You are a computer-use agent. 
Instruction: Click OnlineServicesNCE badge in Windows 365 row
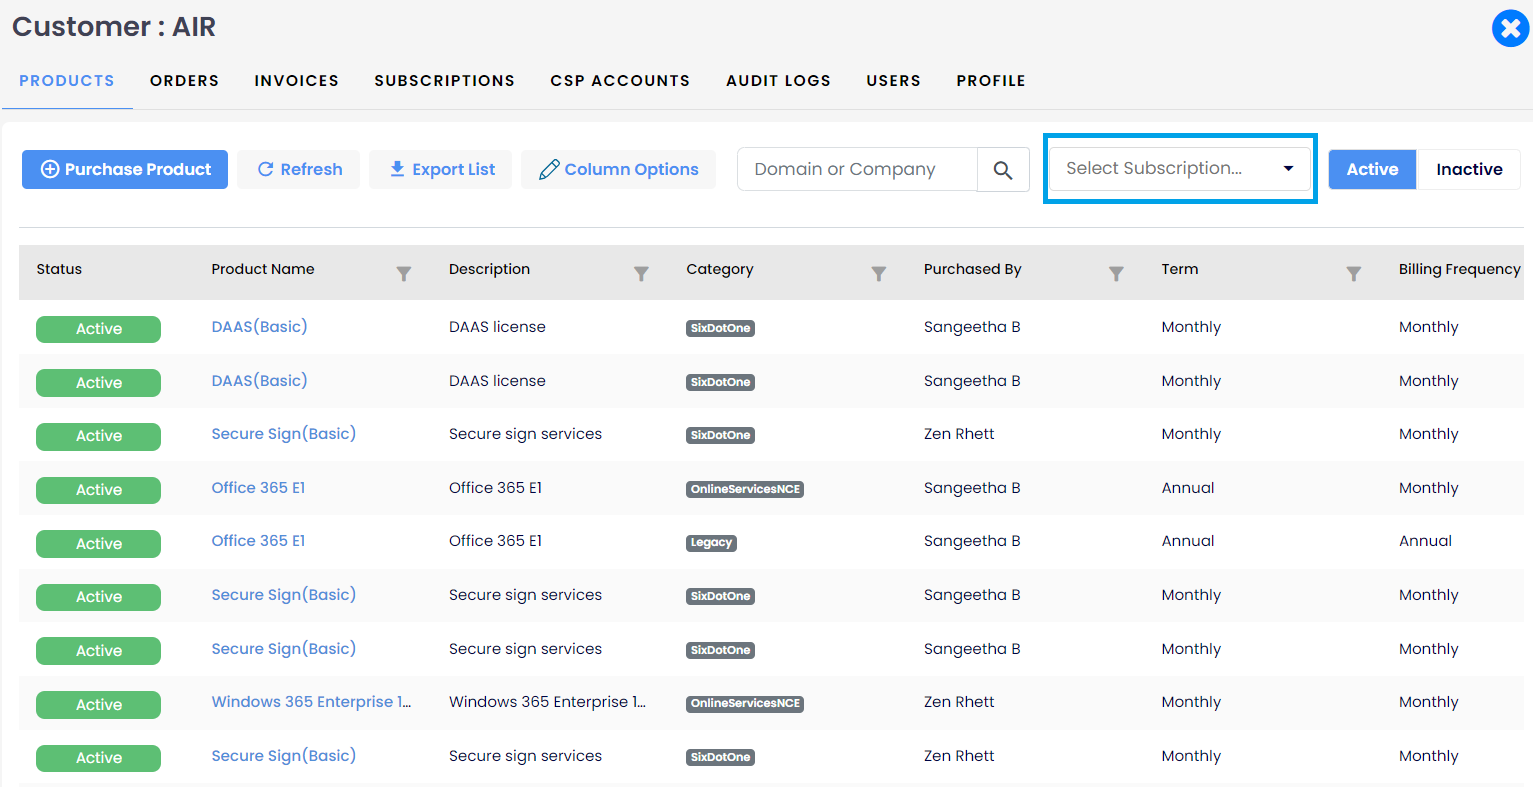745,704
